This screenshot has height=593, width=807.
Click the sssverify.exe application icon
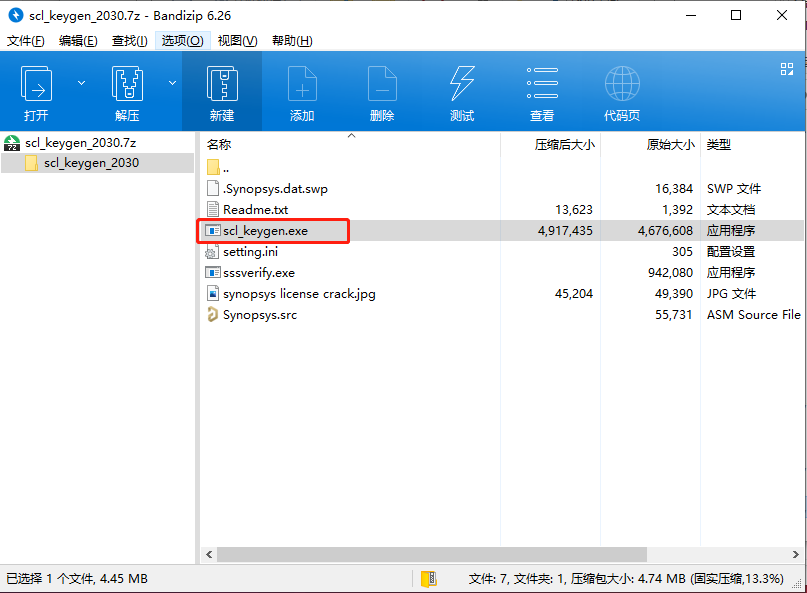213,273
